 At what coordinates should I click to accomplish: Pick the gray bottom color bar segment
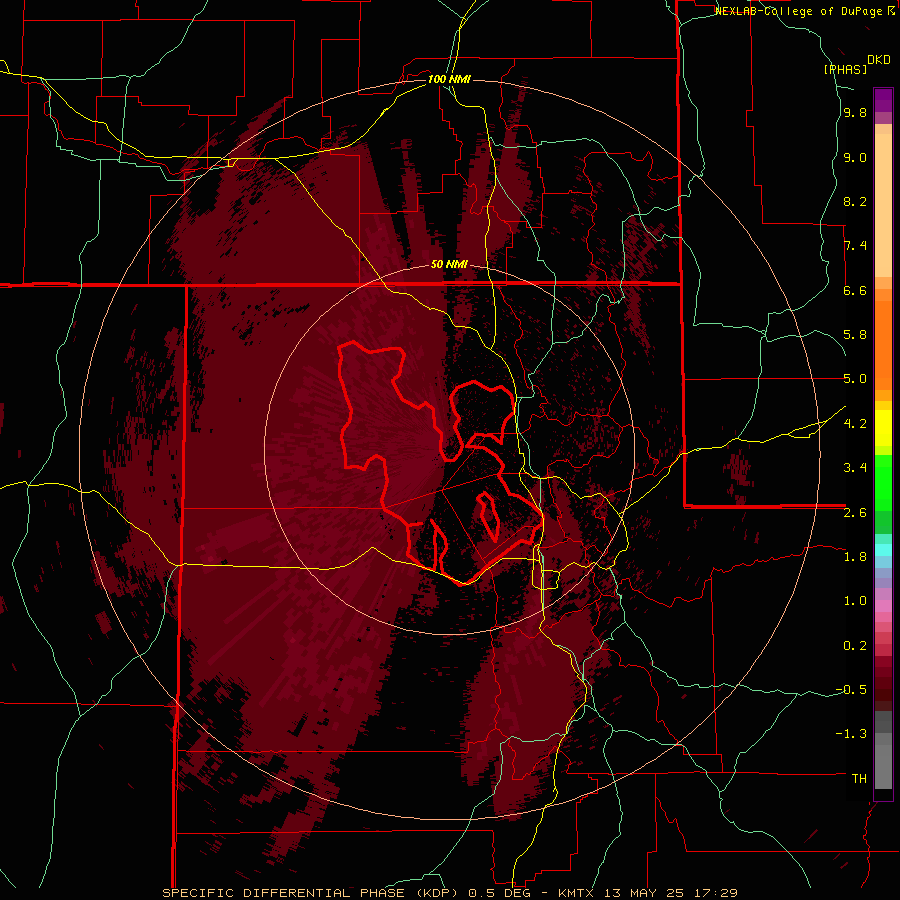(x=883, y=769)
